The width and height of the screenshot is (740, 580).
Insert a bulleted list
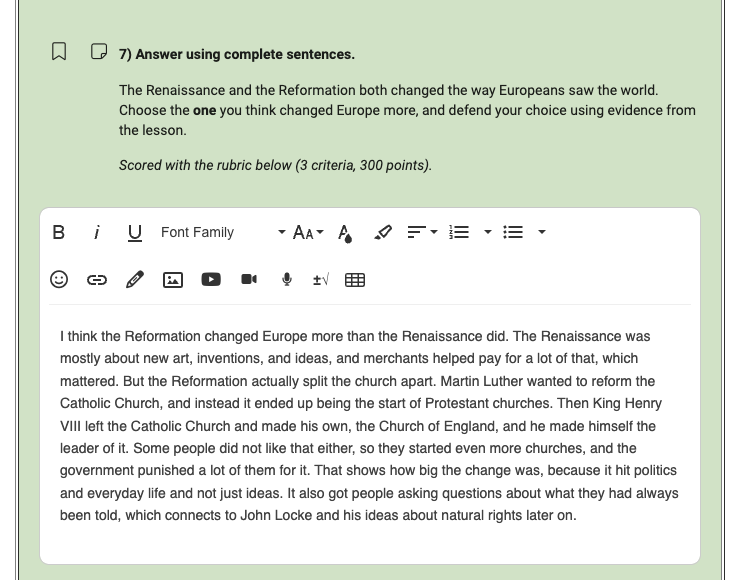(513, 232)
